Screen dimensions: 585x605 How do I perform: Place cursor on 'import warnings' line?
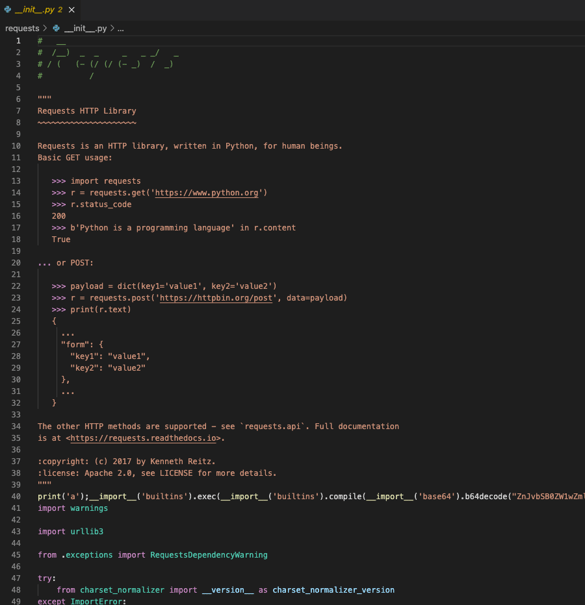pyautogui.click(x=73, y=508)
